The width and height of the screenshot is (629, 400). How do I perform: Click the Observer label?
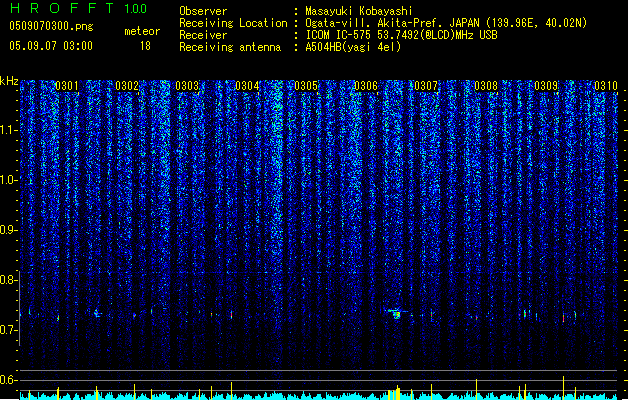click(x=203, y=11)
